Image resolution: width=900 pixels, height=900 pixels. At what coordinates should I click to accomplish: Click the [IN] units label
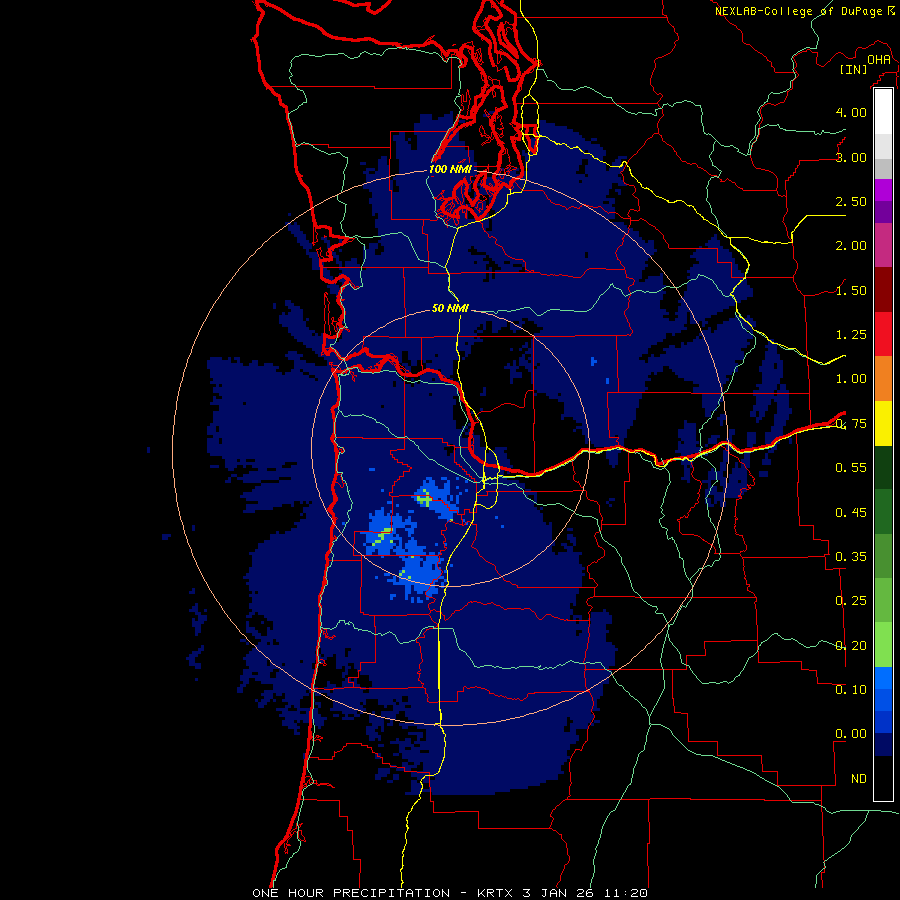coord(854,69)
